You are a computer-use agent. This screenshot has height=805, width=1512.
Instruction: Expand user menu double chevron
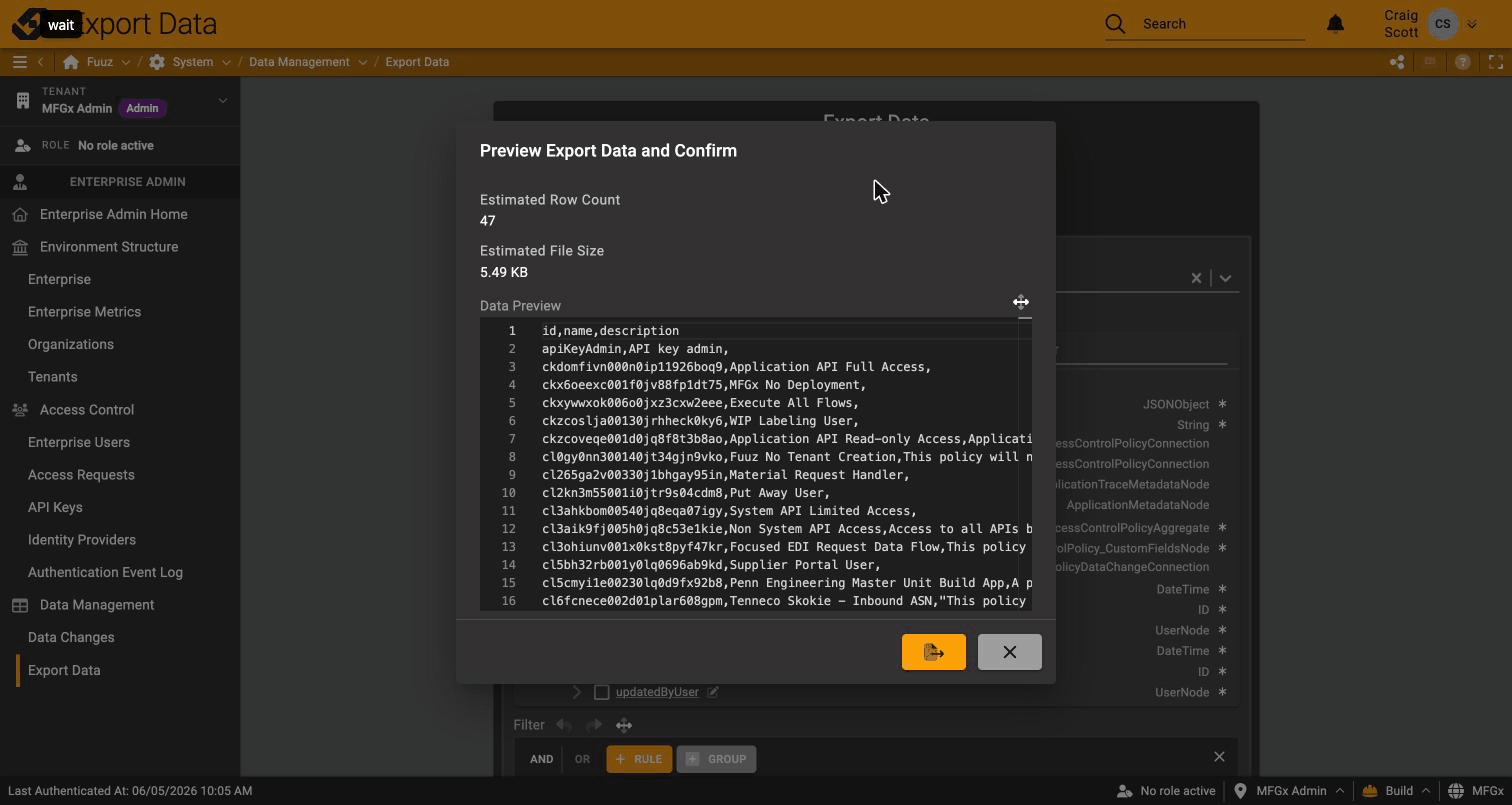click(x=1472, y=24)
